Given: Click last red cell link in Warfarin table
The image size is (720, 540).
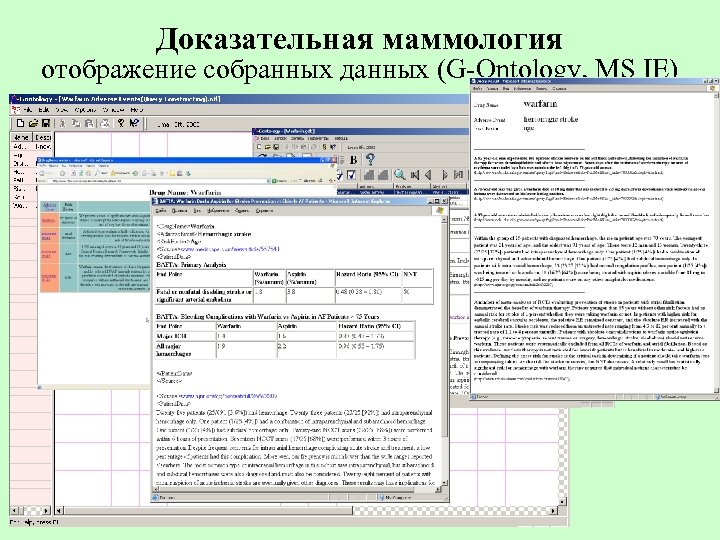Looking at the screenshot, I should [x=49, y=277].
